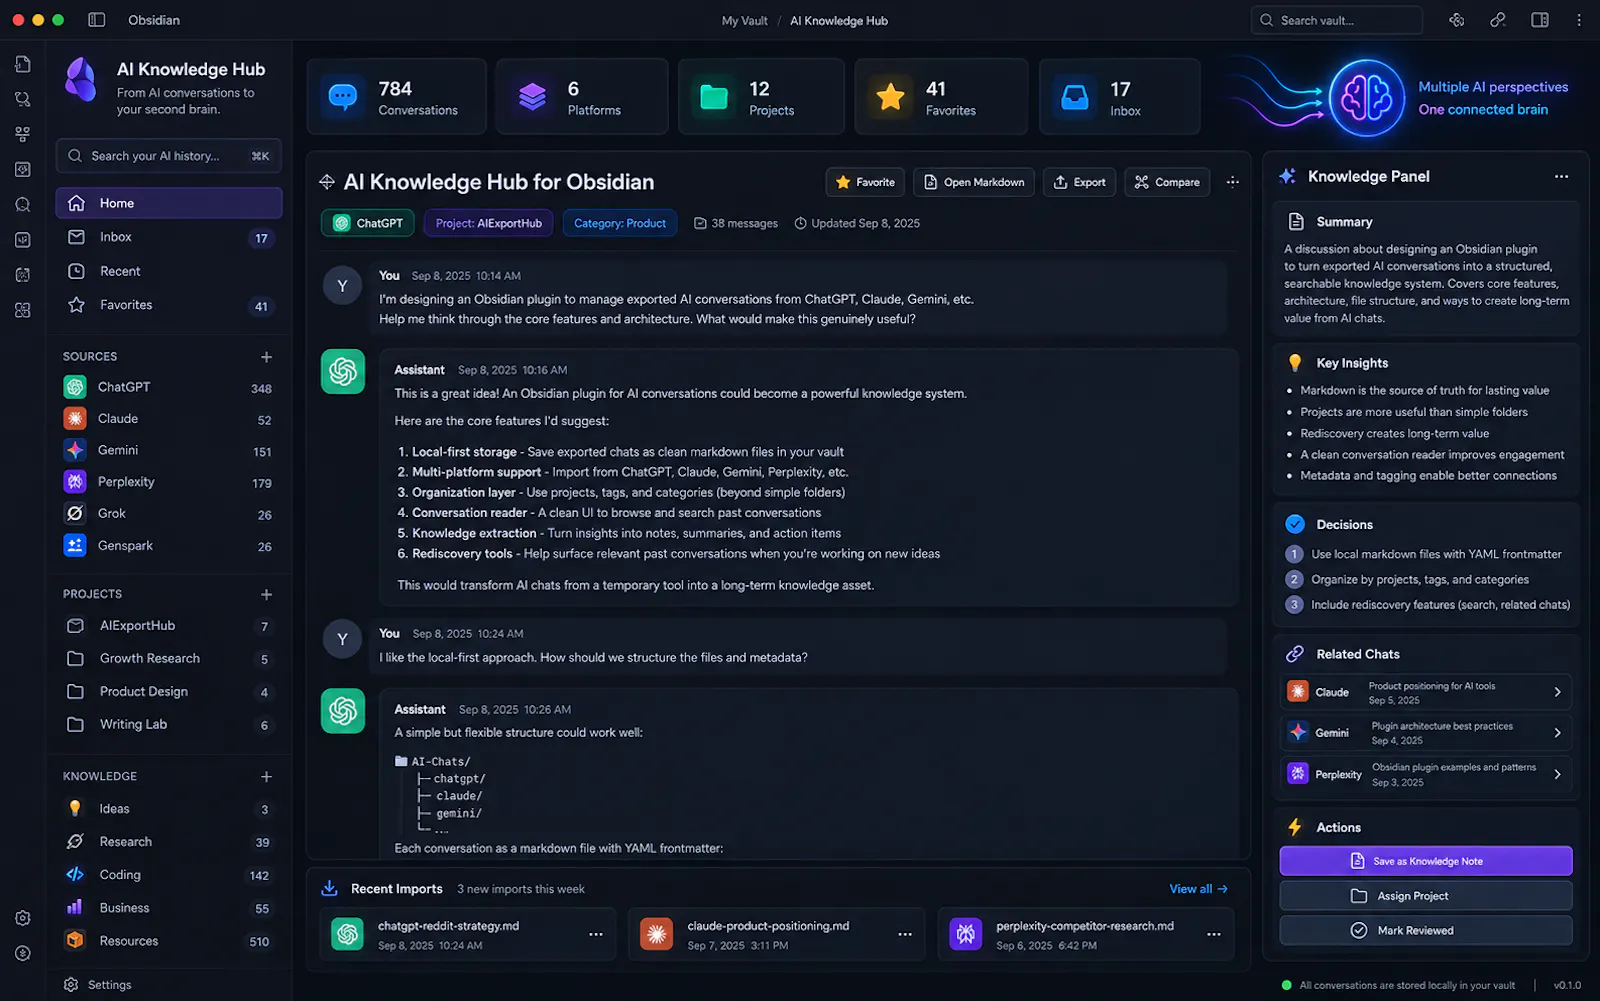Screen dimensions: 1600x1001
Task: Open options for claude-product-positioning.md import
Action: point(905,934)
